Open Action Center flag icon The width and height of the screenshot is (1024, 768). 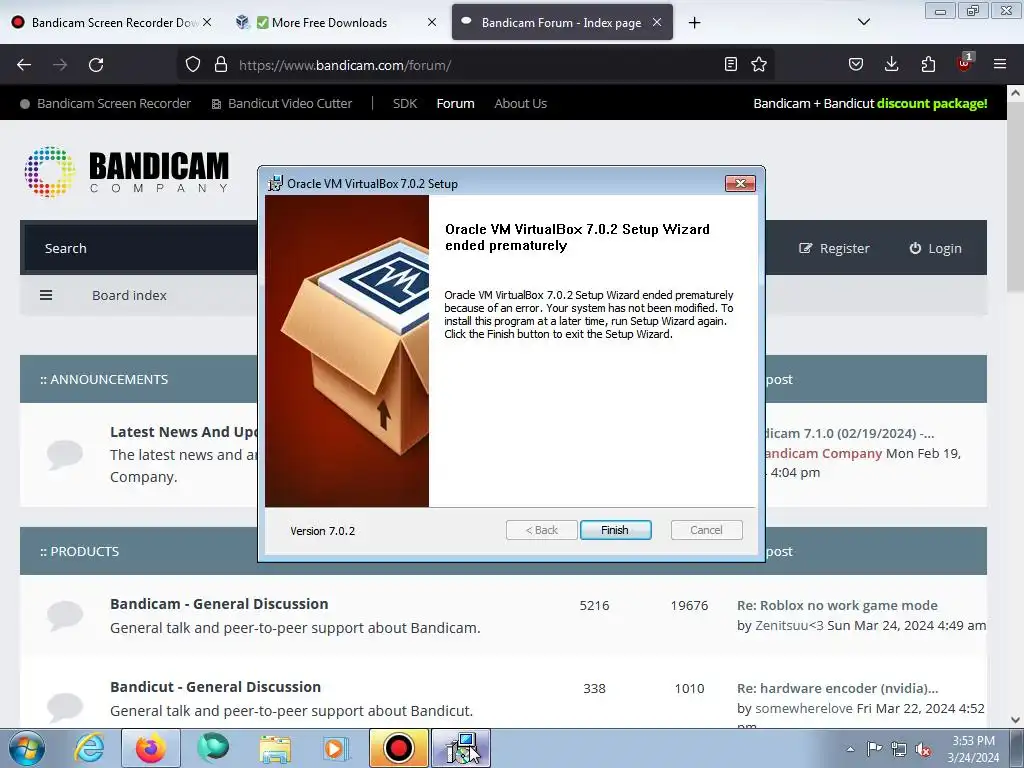pyautogui.click(x=874, y=748)
